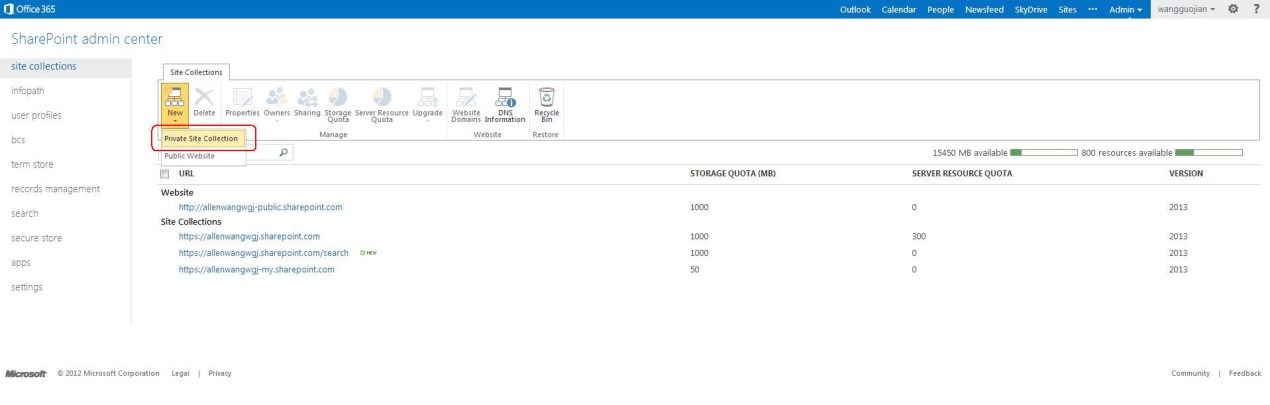Click the Upgrade ribbon icon
Viewport: 1270px width, 405px height.
tap(427, 103)
